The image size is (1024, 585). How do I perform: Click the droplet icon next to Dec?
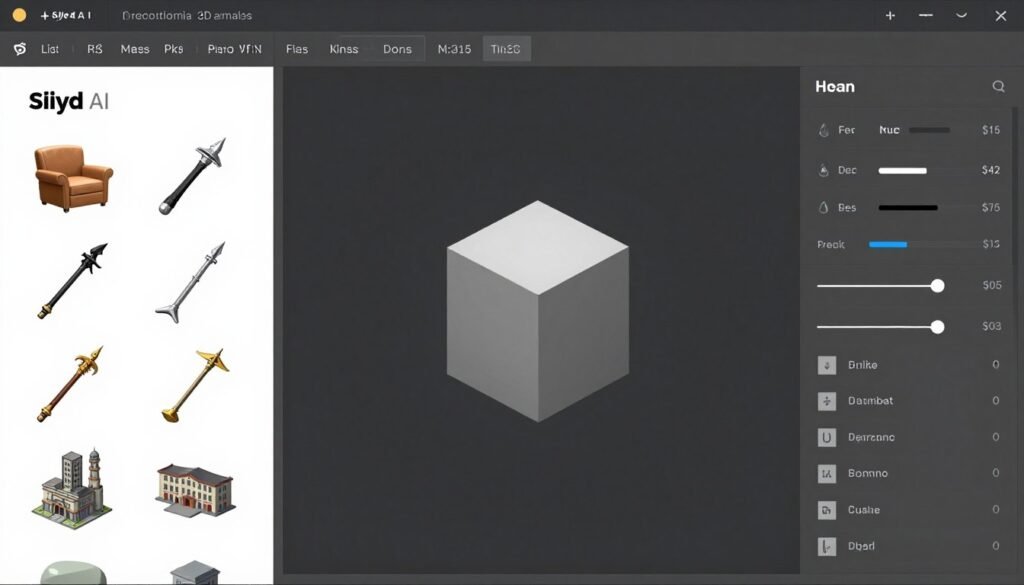[824, 170]
